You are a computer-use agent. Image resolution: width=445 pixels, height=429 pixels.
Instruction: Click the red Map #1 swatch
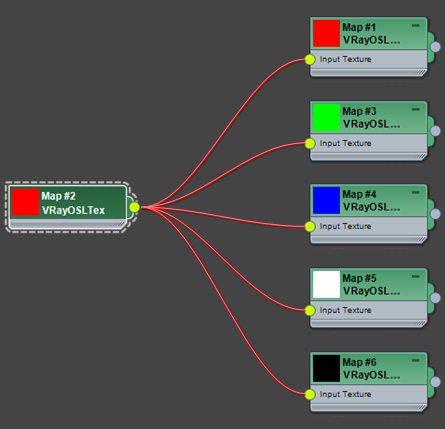coord(326,33)
